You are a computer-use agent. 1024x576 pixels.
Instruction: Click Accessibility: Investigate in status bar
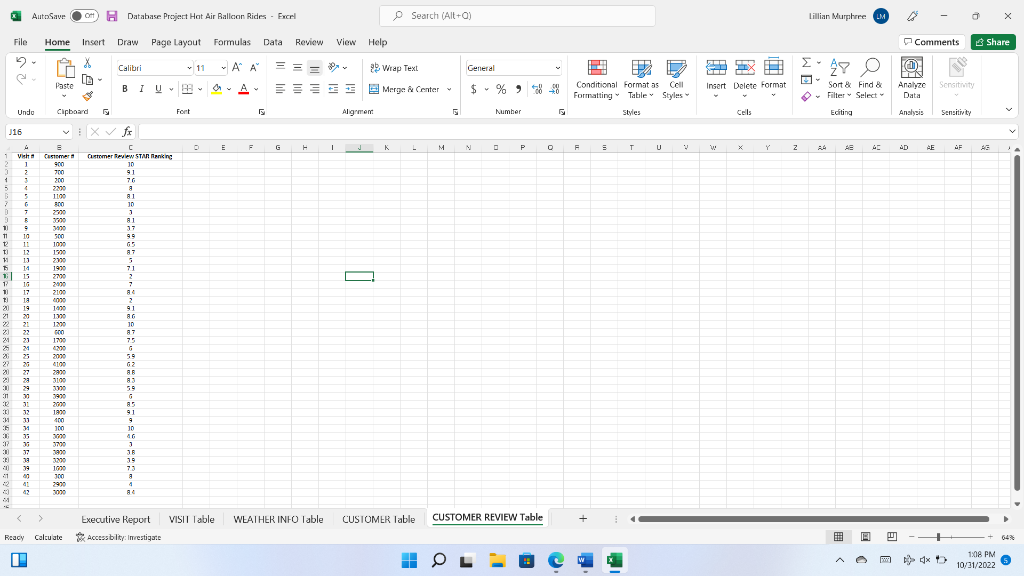[x=118, y=537]
